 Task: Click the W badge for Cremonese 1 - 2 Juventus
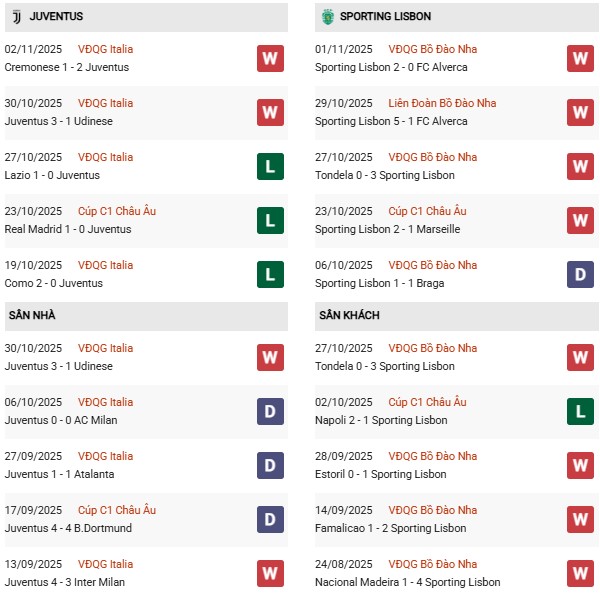(270, 58)
